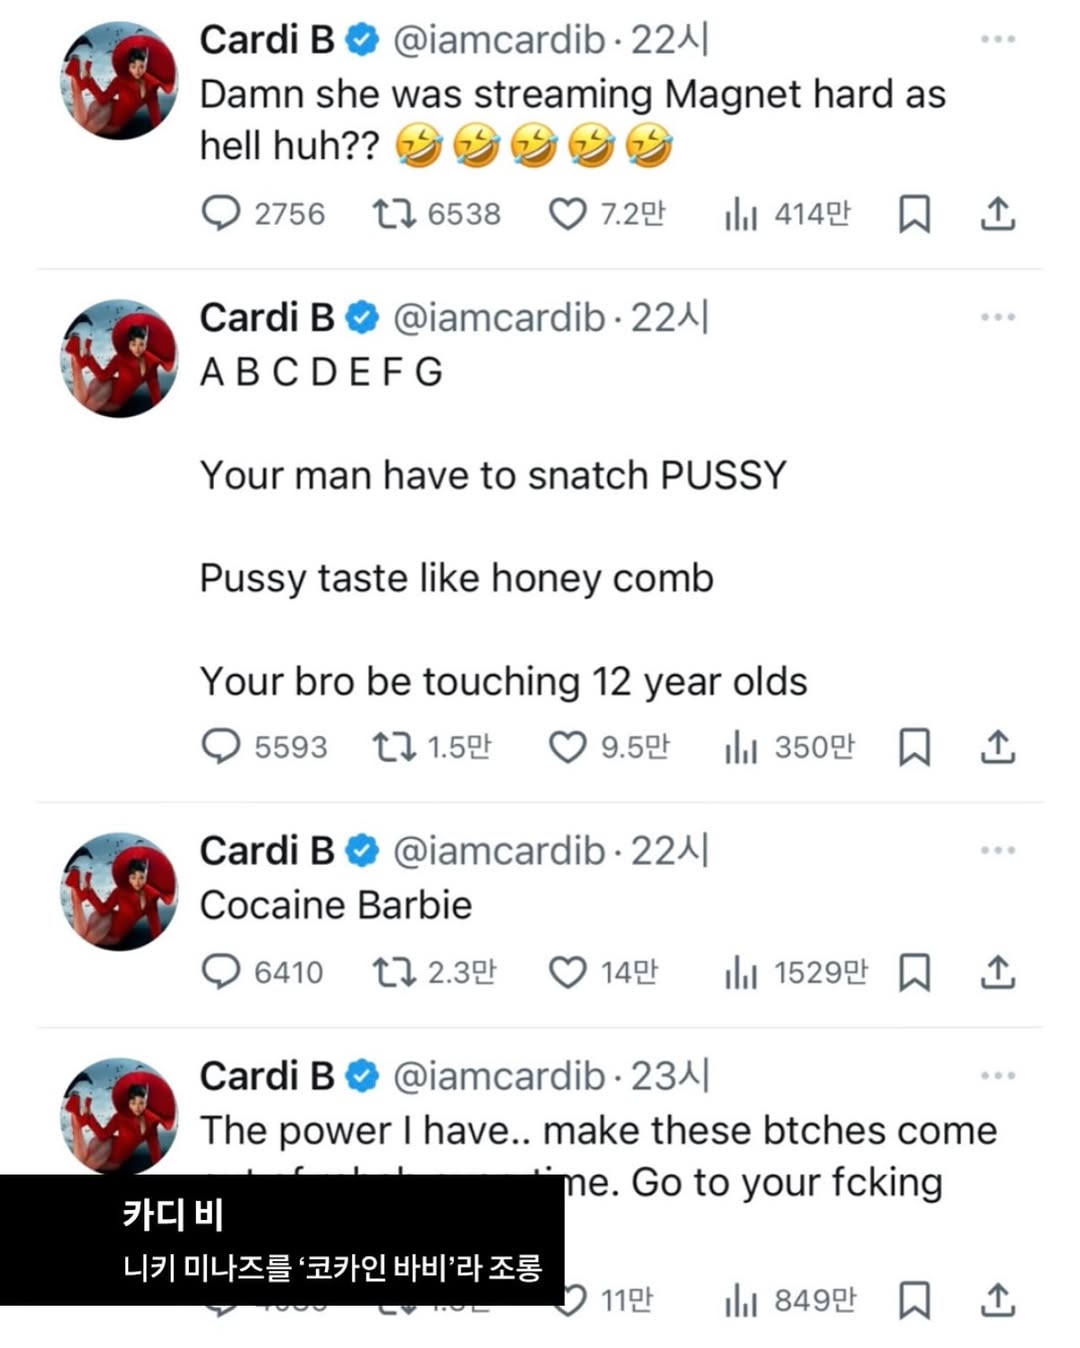1080x1348 pixels.
Task: Open more options on Cocaine Barbie tweet
Action: pyautogui.click(x=997, y=850)
